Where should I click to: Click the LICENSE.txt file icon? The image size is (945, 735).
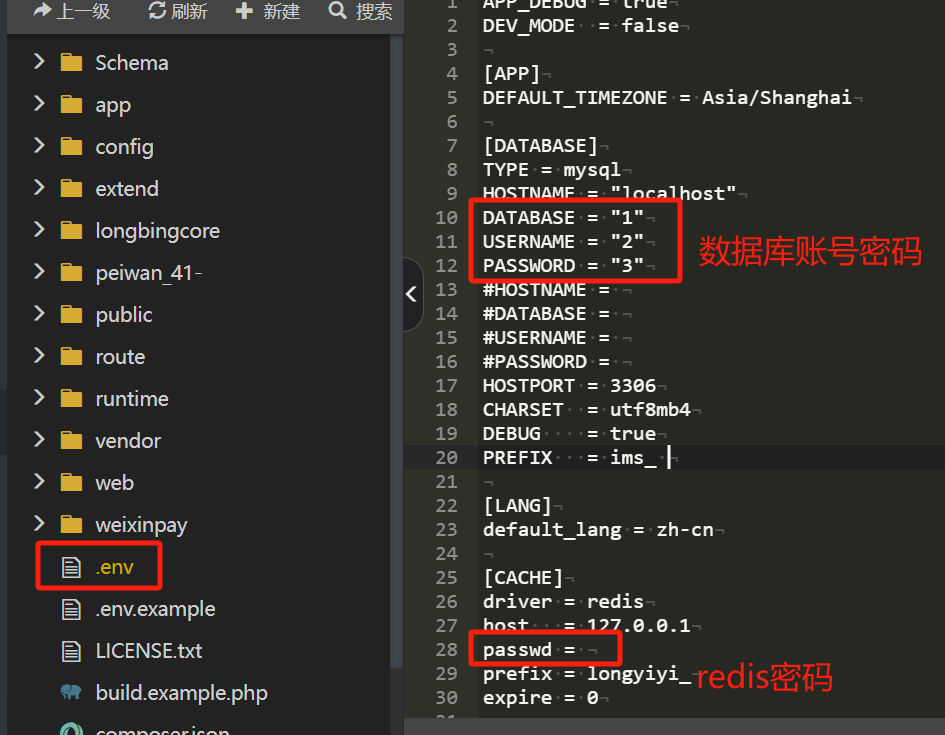coord(71,651)
